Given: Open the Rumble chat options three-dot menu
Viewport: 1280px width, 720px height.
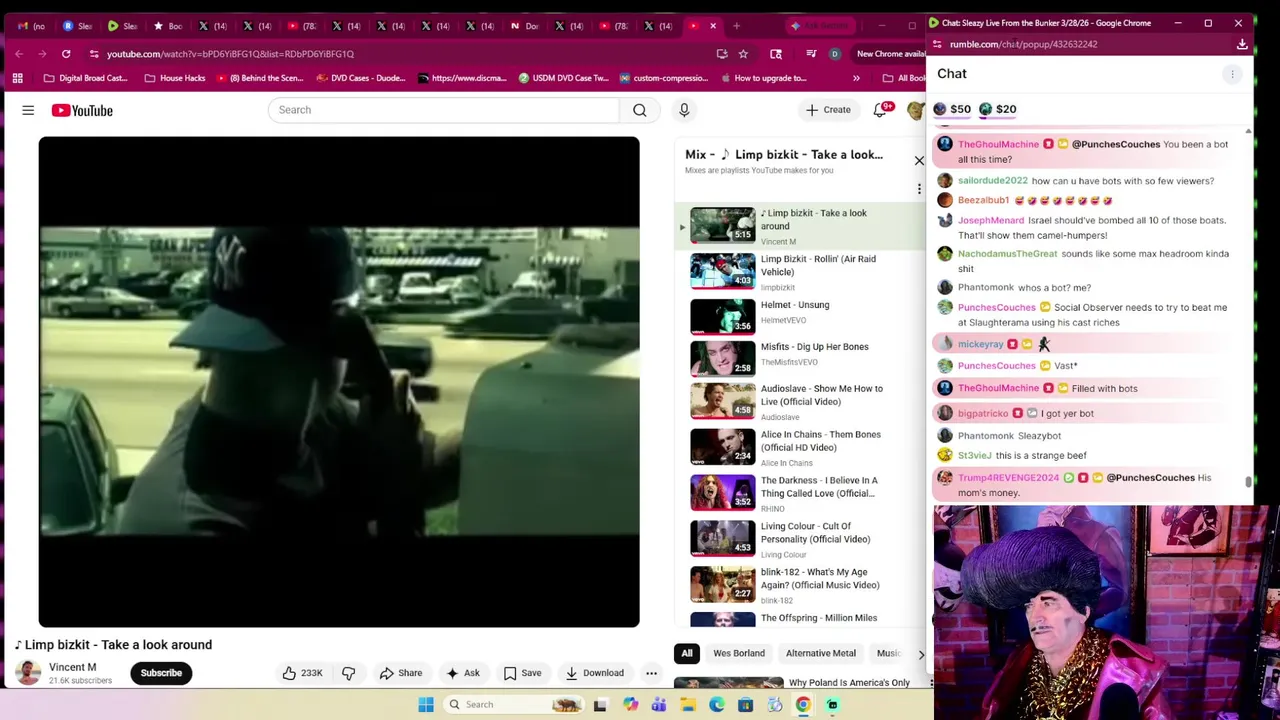Looking at the screenshot, I should [x=1233, y=74].
